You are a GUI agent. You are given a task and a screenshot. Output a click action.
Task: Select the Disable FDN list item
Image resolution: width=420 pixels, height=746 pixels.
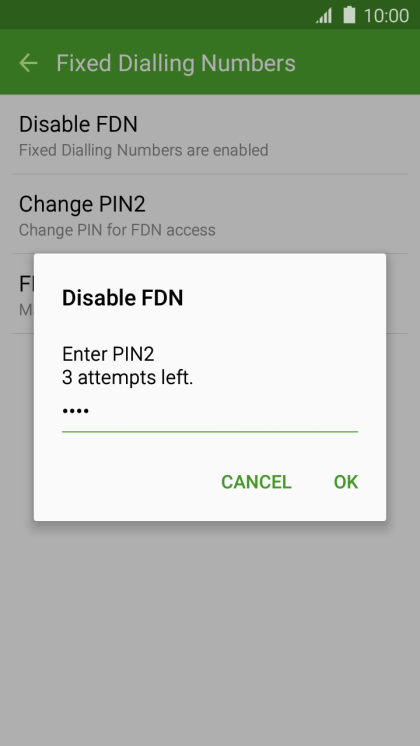[x=210, y=135]
